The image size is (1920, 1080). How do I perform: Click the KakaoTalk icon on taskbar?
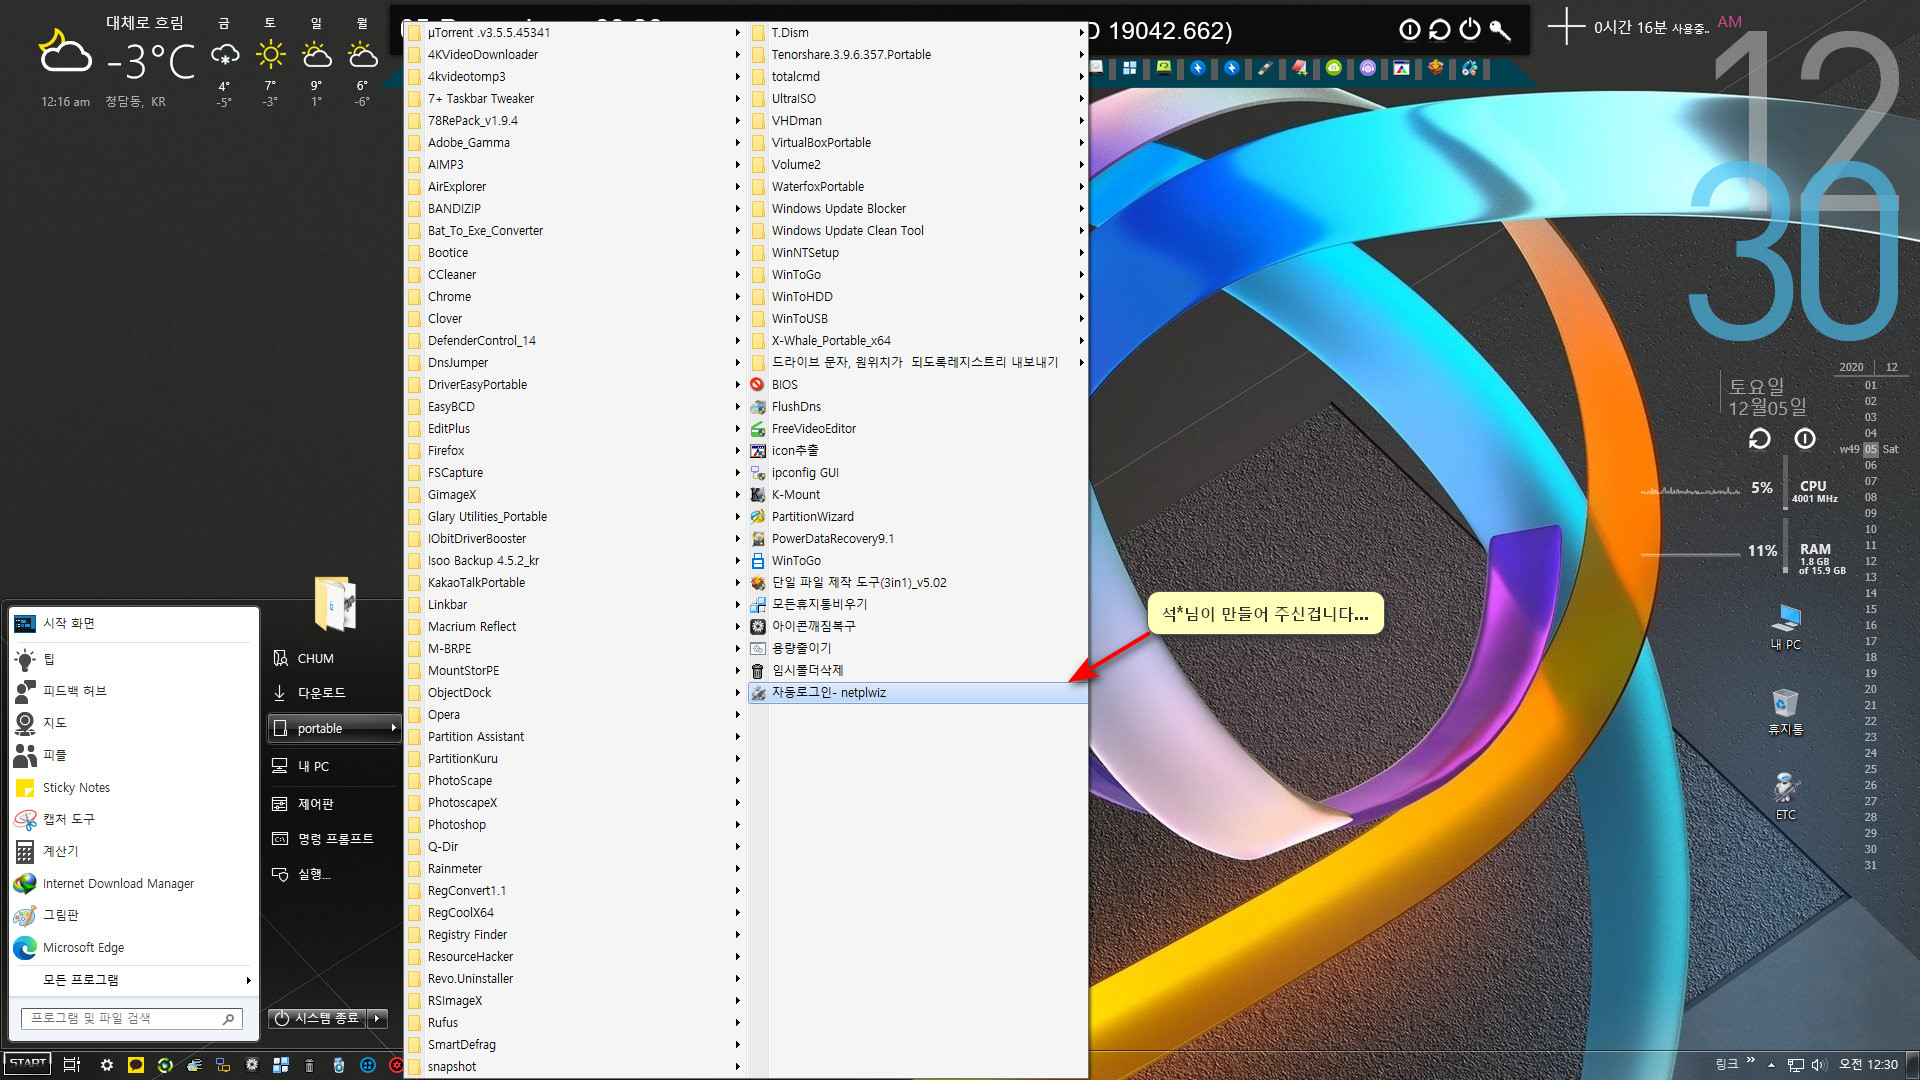[136, 1065]
